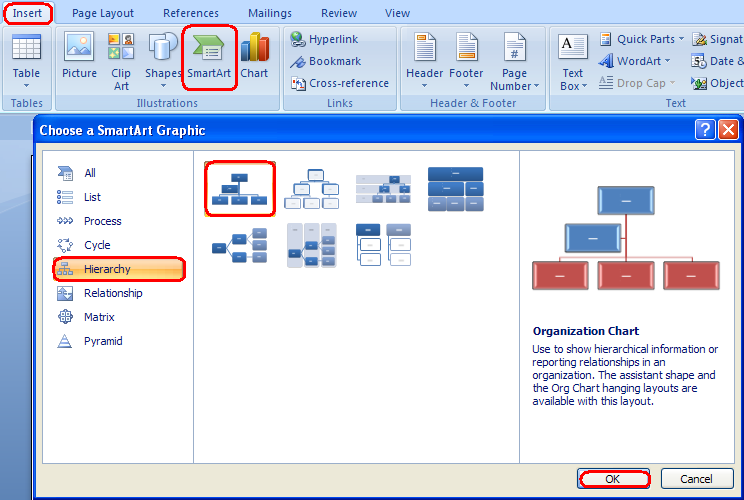Insert a Chart from the ribbon
This screenshot has height=500, width=744.
tap(254, 55)
